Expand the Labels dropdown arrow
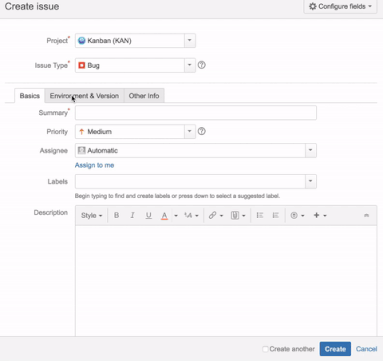This screenshot has width=383, height=361. 311,181
